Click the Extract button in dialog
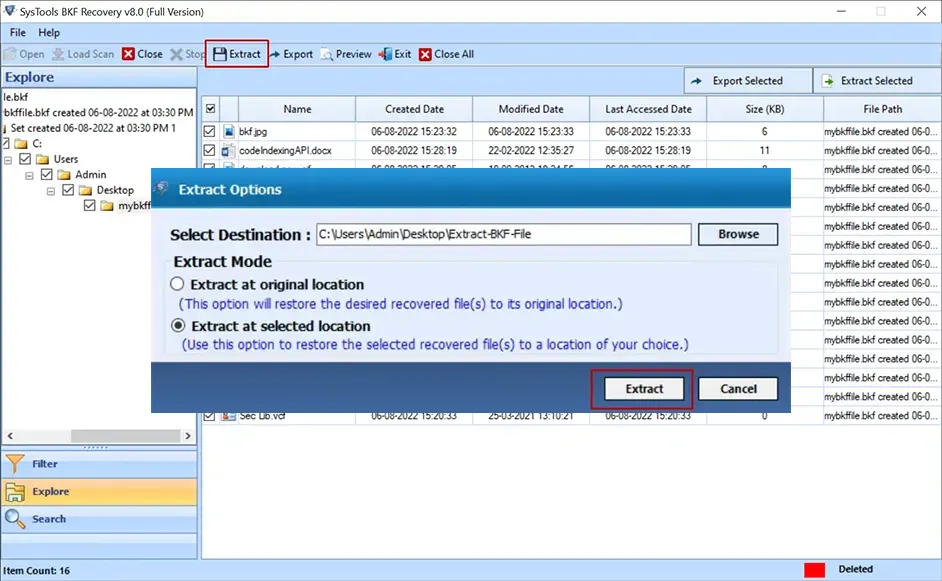This screenshot has width=942, height=581. [644, 389]
